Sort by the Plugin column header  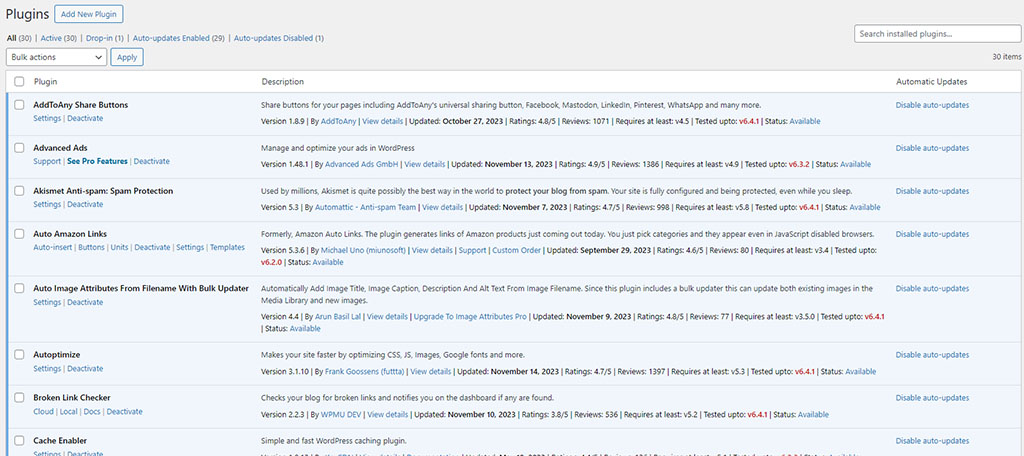click(46, 82)
